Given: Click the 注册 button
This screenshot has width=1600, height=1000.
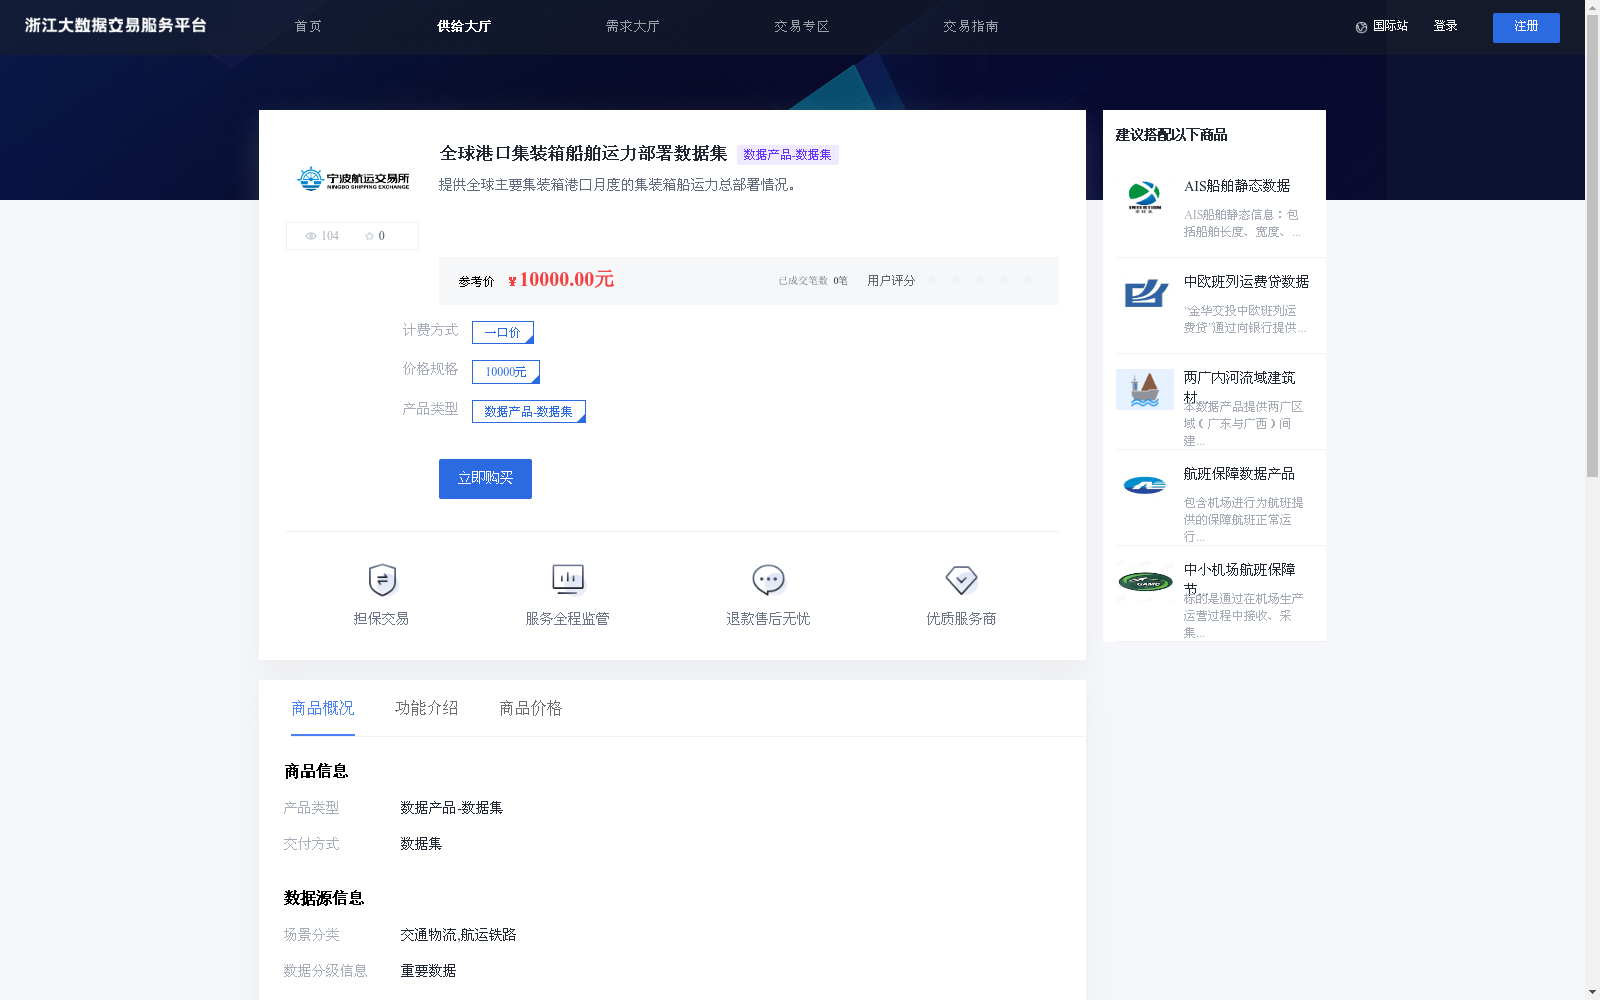Looking at the screenshot, I should 1526,28.
